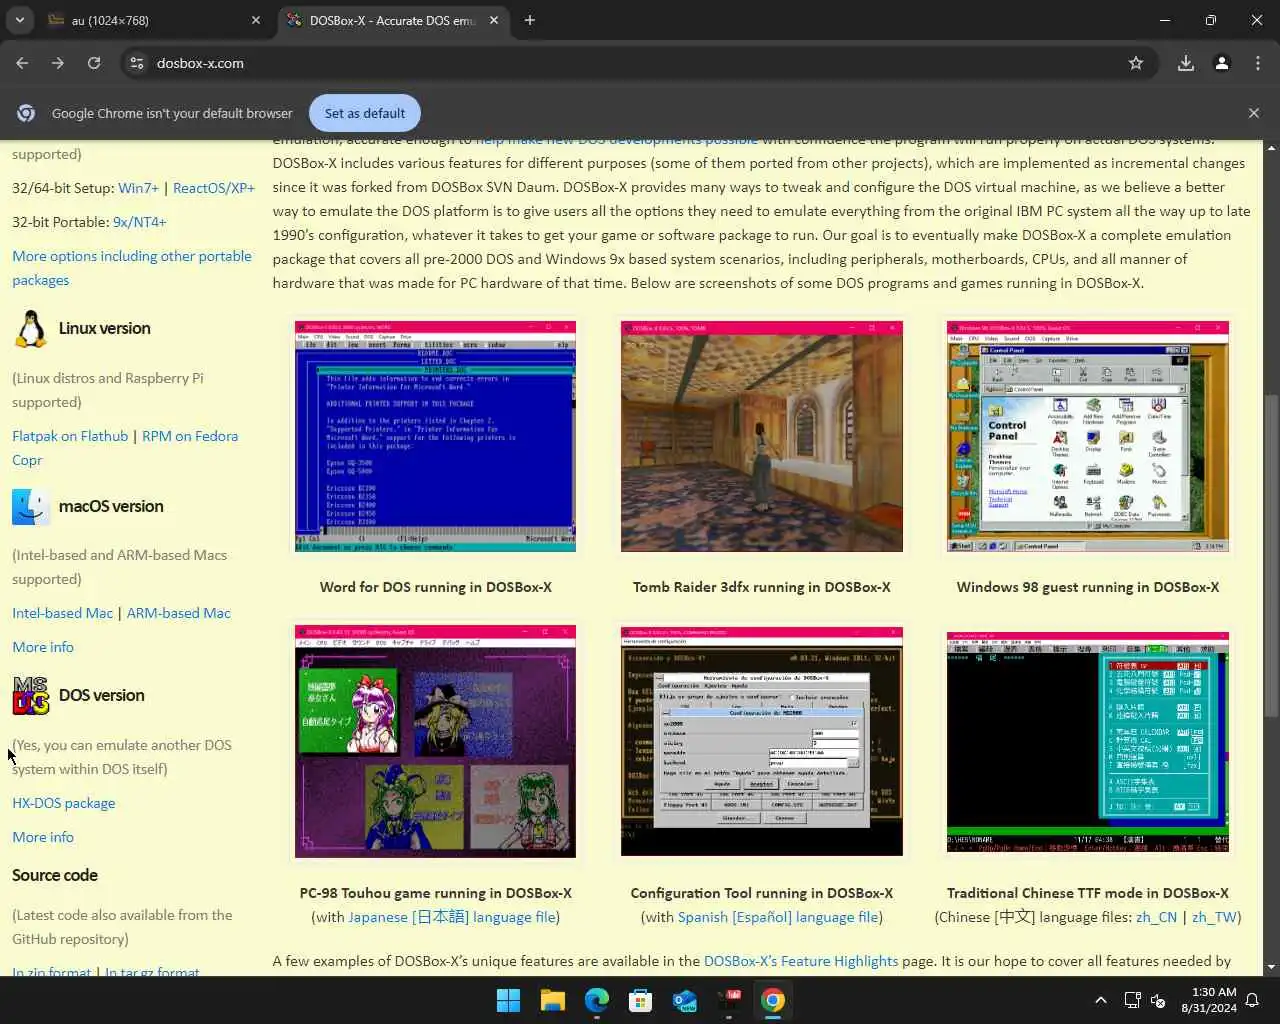Select the DOSBox-X browser tab
This screenshot has width=1280, height=1024.
pyautogui.click(x=392, y=20)
